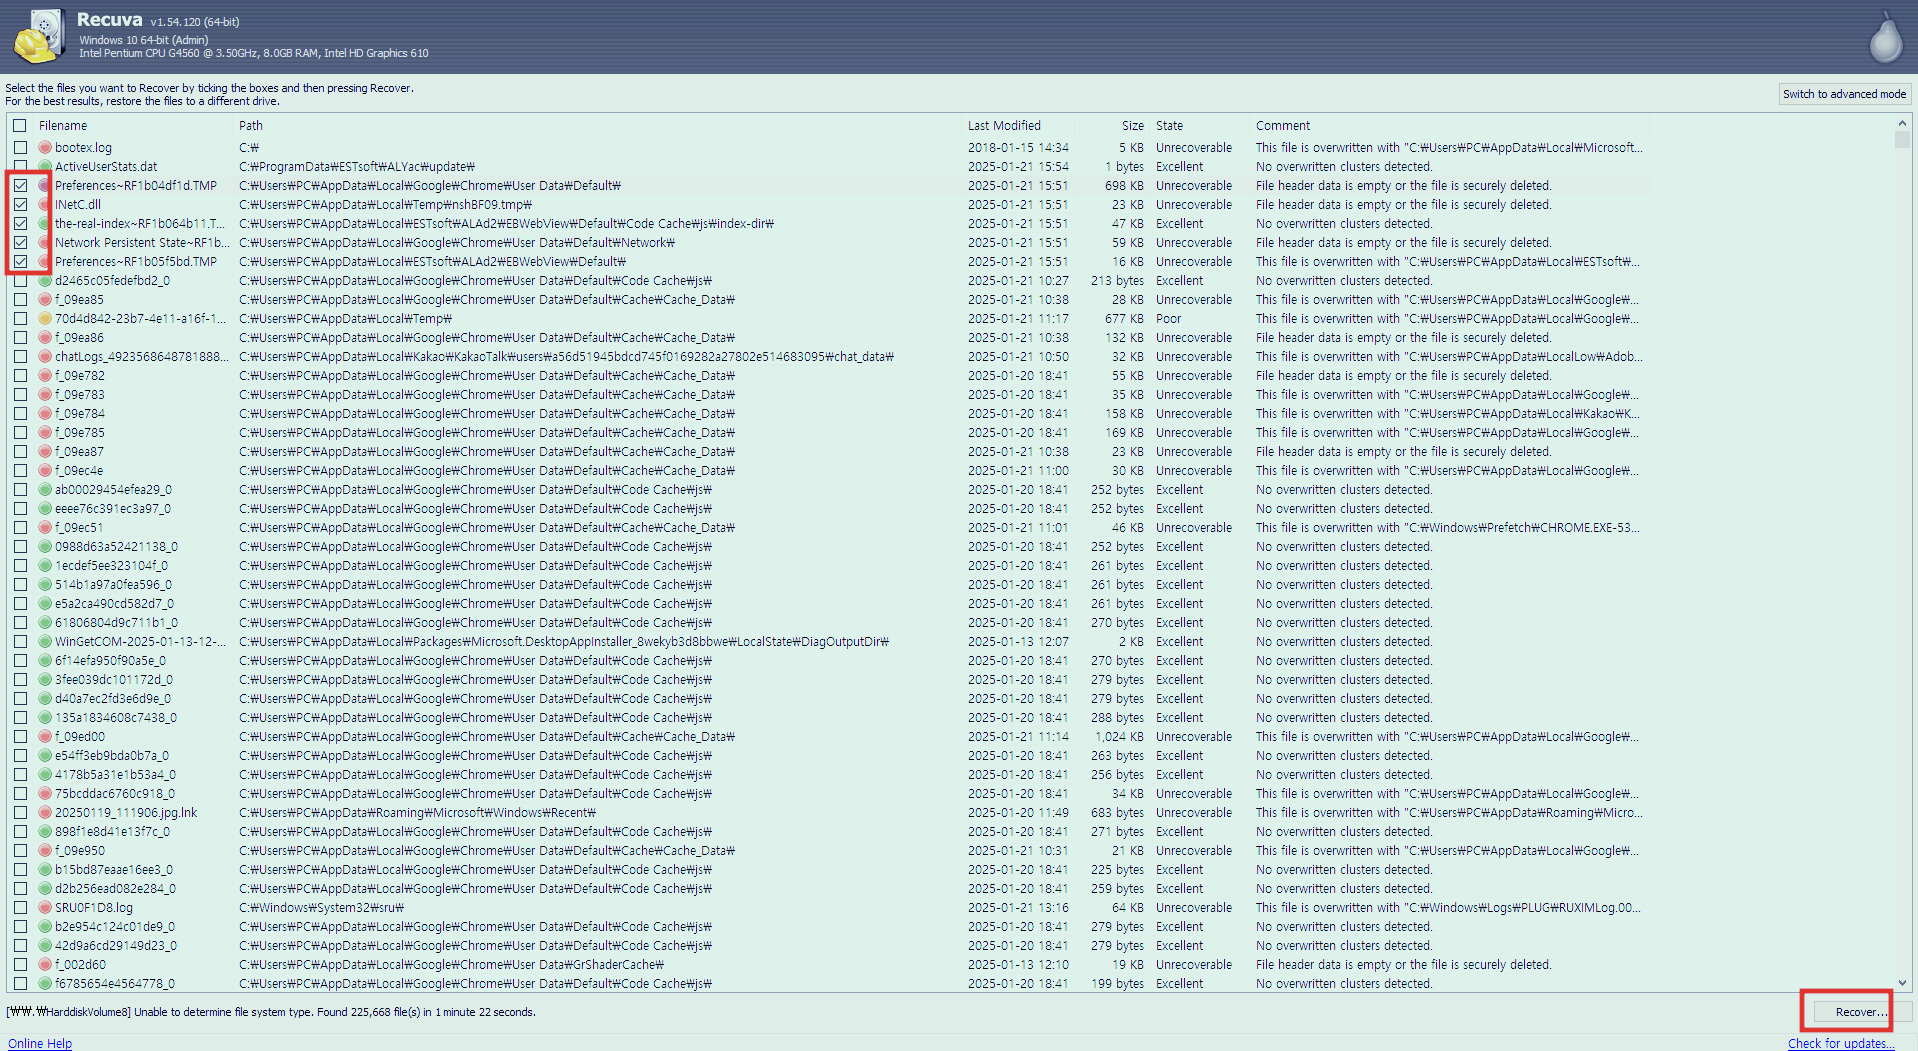Uncheck the Network Persistent State file checkbox

point(20,243)
